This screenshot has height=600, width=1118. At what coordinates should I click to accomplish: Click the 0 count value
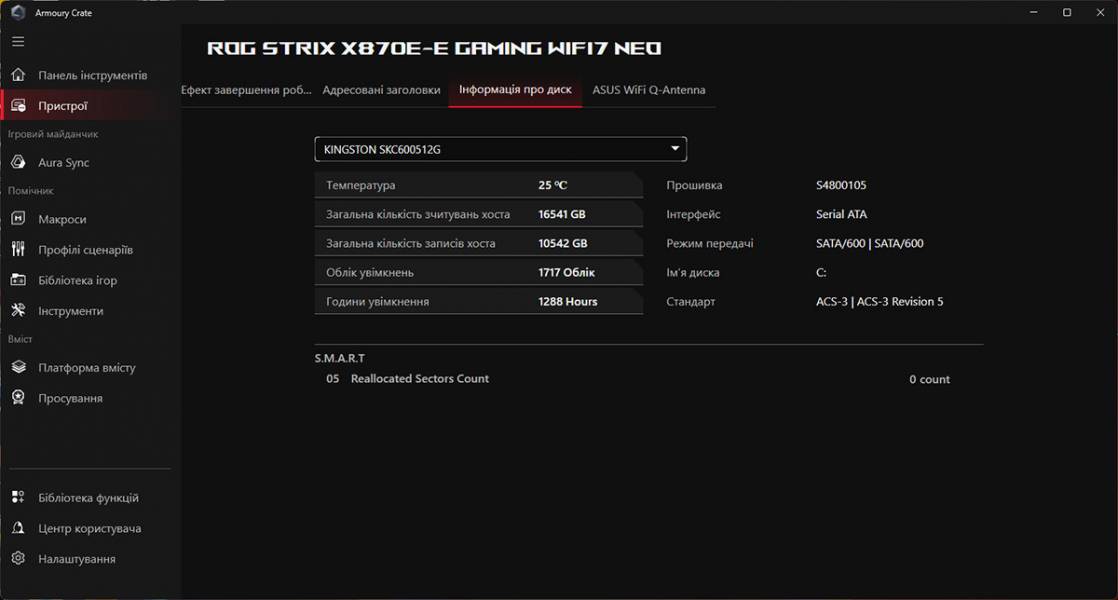929,379
